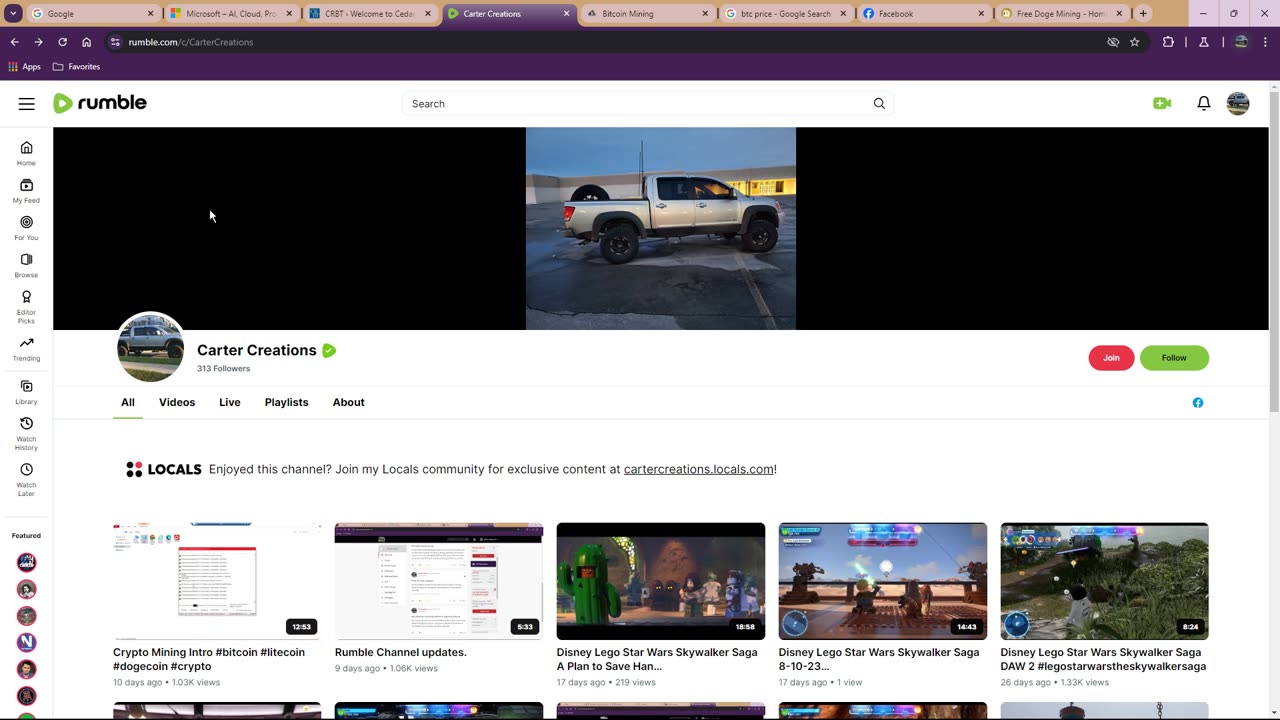This screenshot has width=1280, height=720.
Task: Switch to the Facebook browser tab
Action: (x=922, y=14)
